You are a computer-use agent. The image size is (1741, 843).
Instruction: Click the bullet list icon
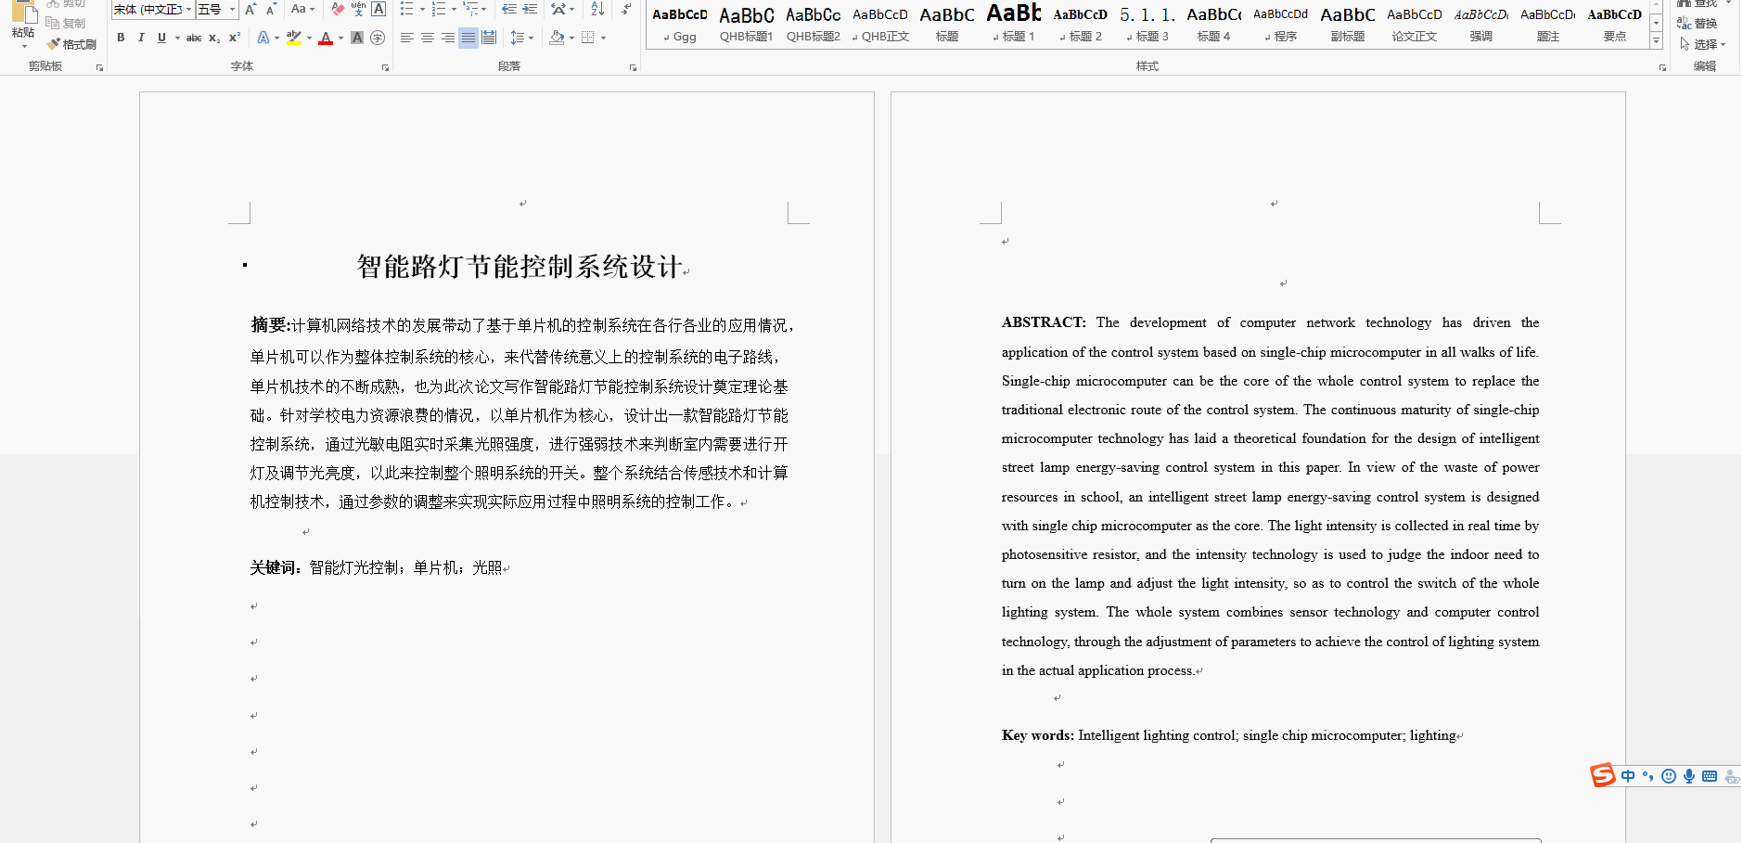click(x=406, y=9)
